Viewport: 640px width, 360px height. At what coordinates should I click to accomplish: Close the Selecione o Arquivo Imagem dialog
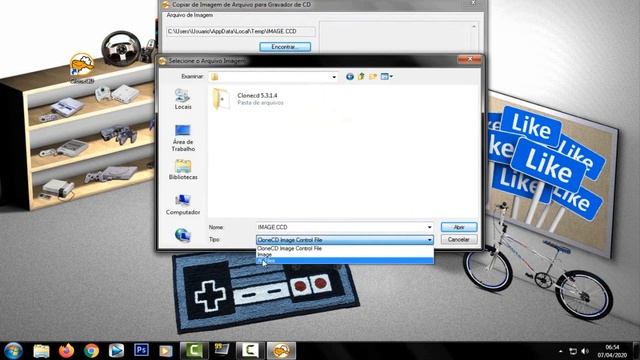(x=470, y=60)
